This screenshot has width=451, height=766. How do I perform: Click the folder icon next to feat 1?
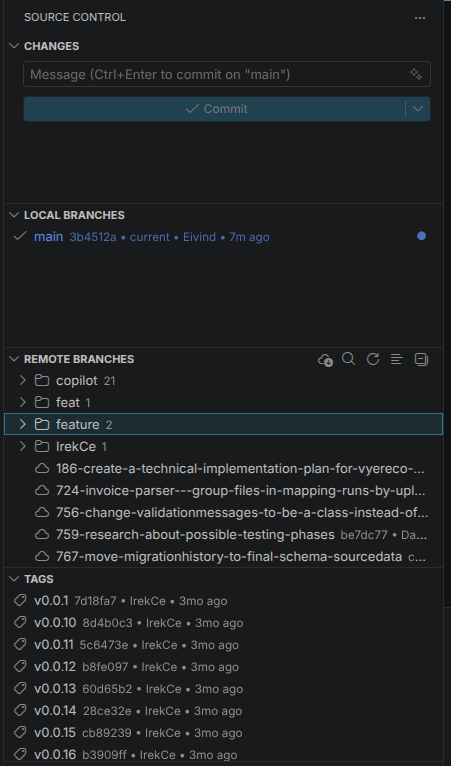(x=42, y=403)
